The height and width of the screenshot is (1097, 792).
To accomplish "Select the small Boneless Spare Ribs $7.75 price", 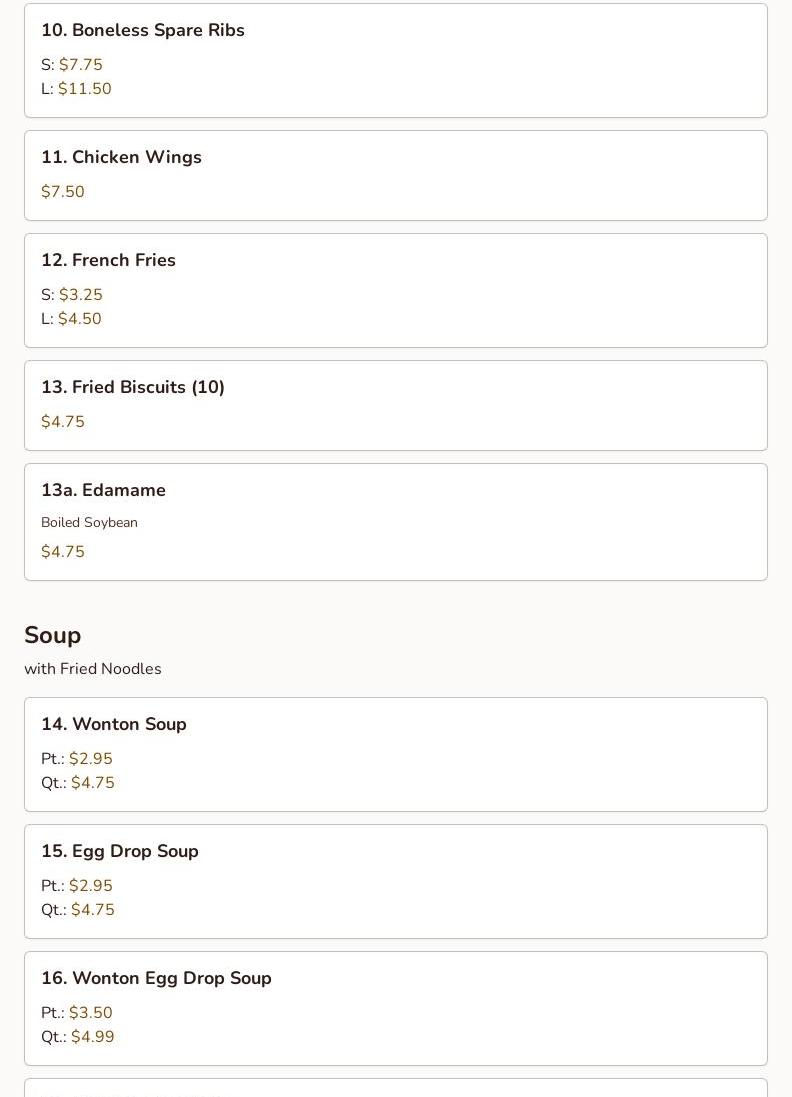I will (80, 65).
